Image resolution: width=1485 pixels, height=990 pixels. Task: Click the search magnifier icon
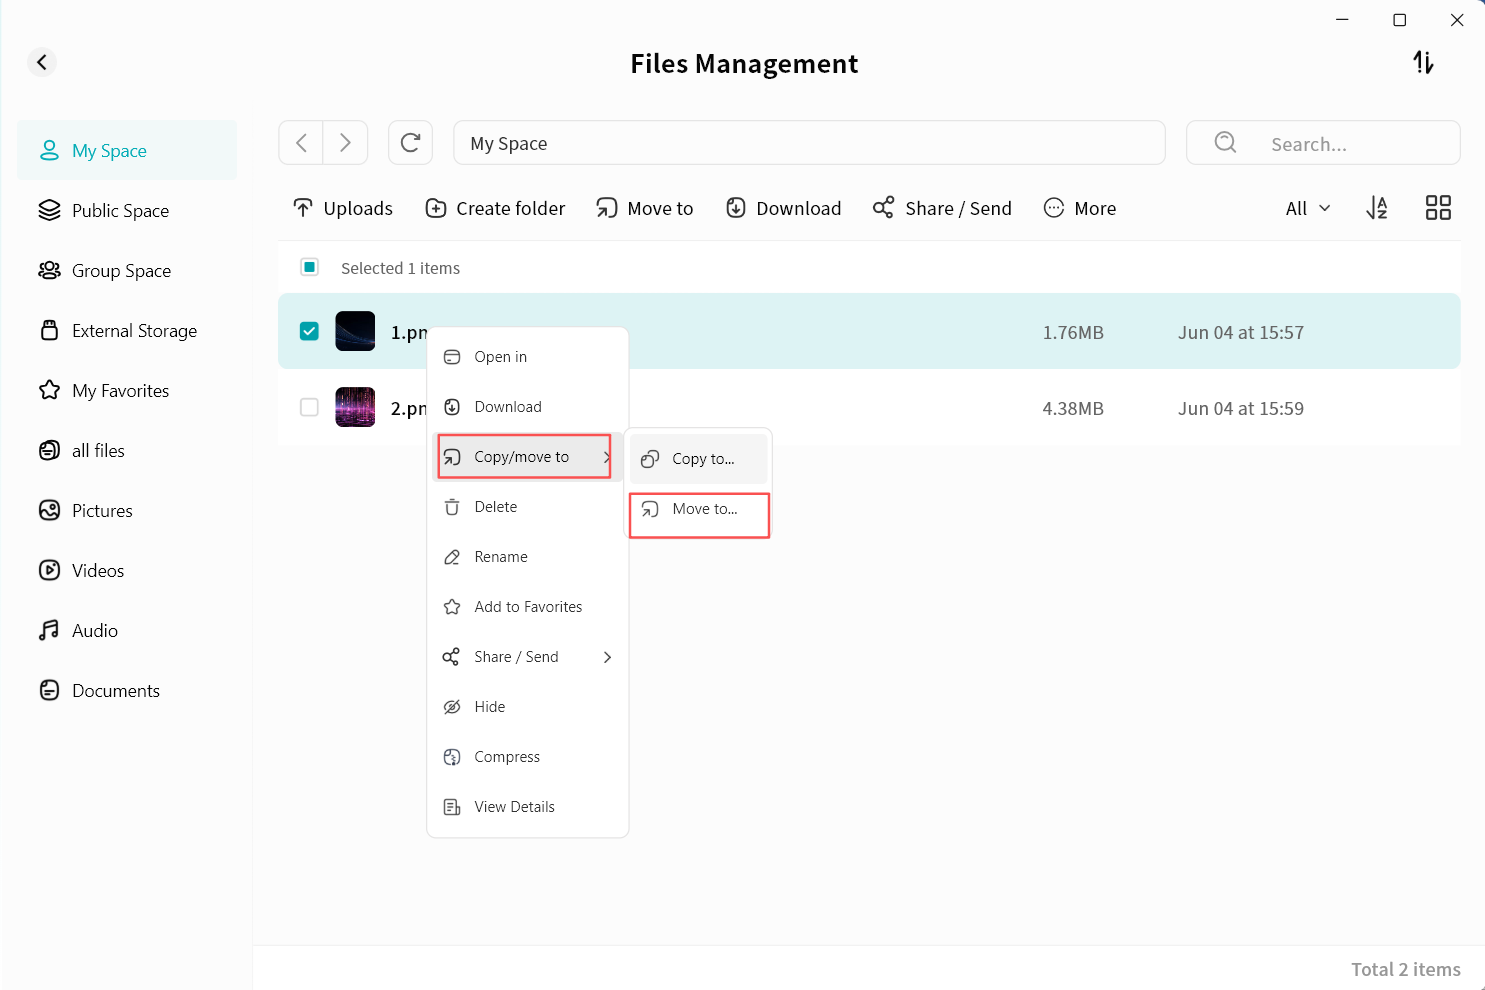(1225, 143)
